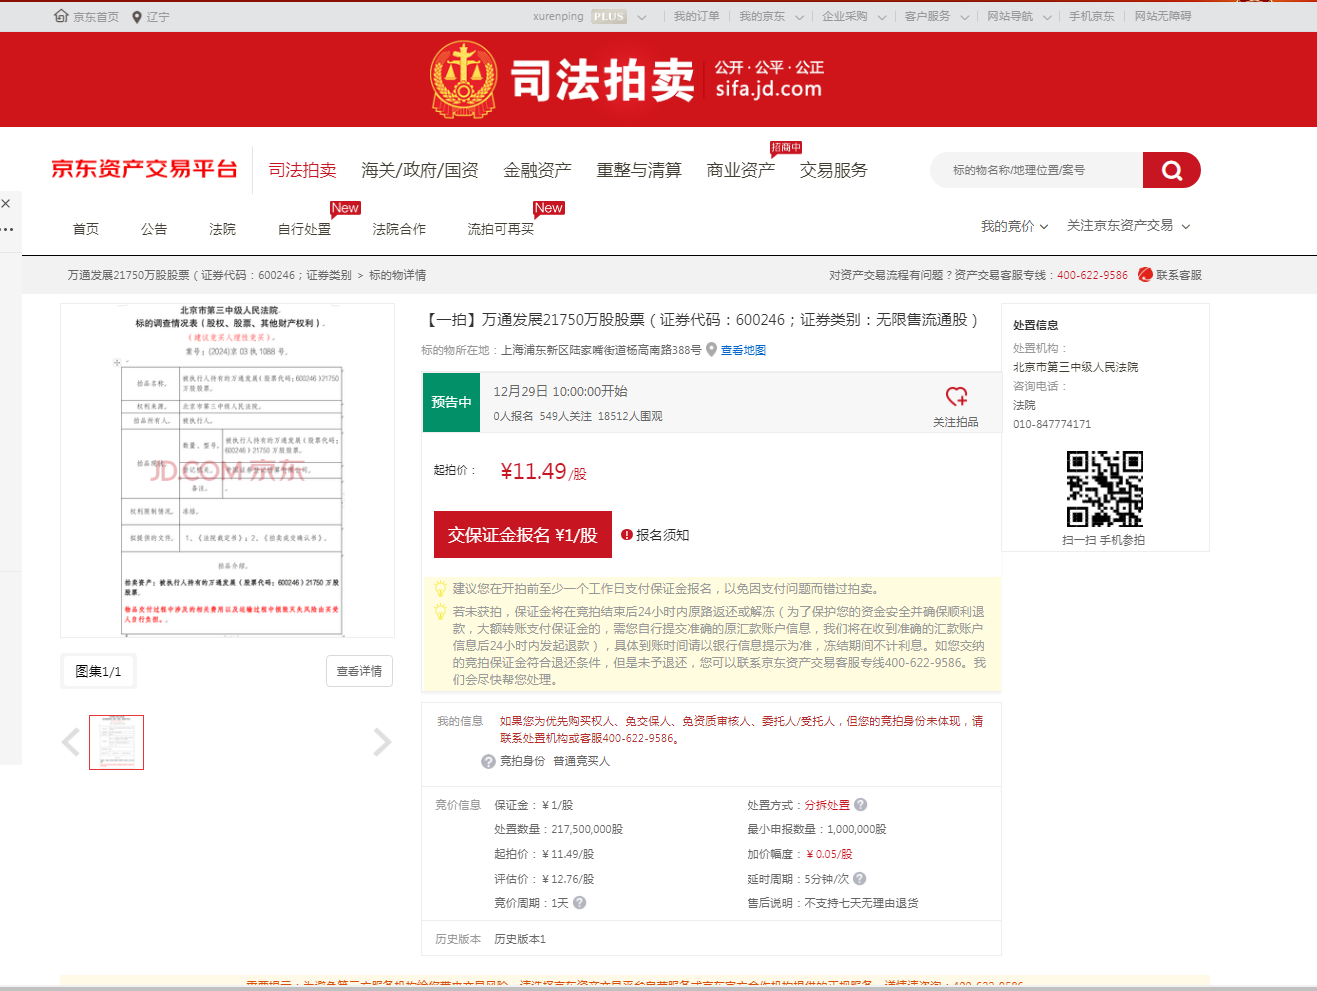Click help icon beside 延时周期 5分钟/次

[x=859, y=879]
